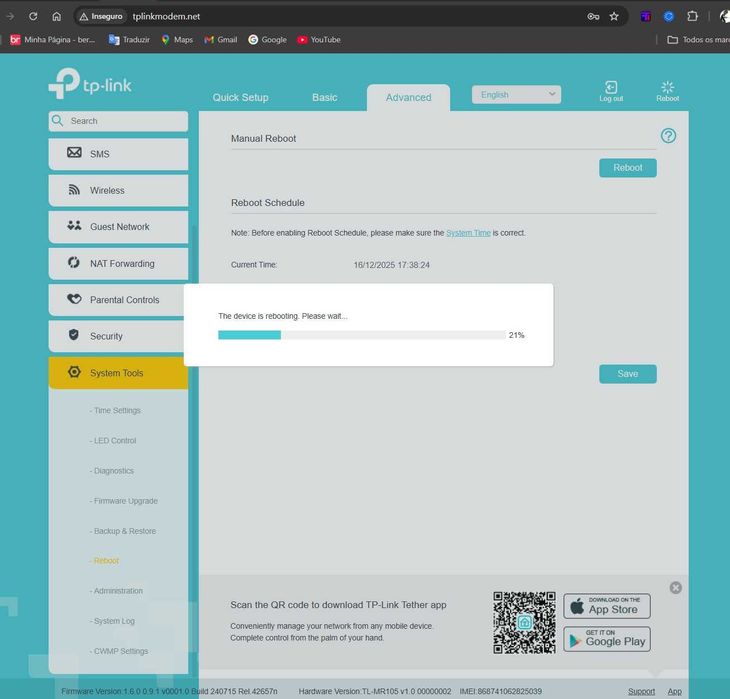Click the Guest Network people icon

[74, 226]
